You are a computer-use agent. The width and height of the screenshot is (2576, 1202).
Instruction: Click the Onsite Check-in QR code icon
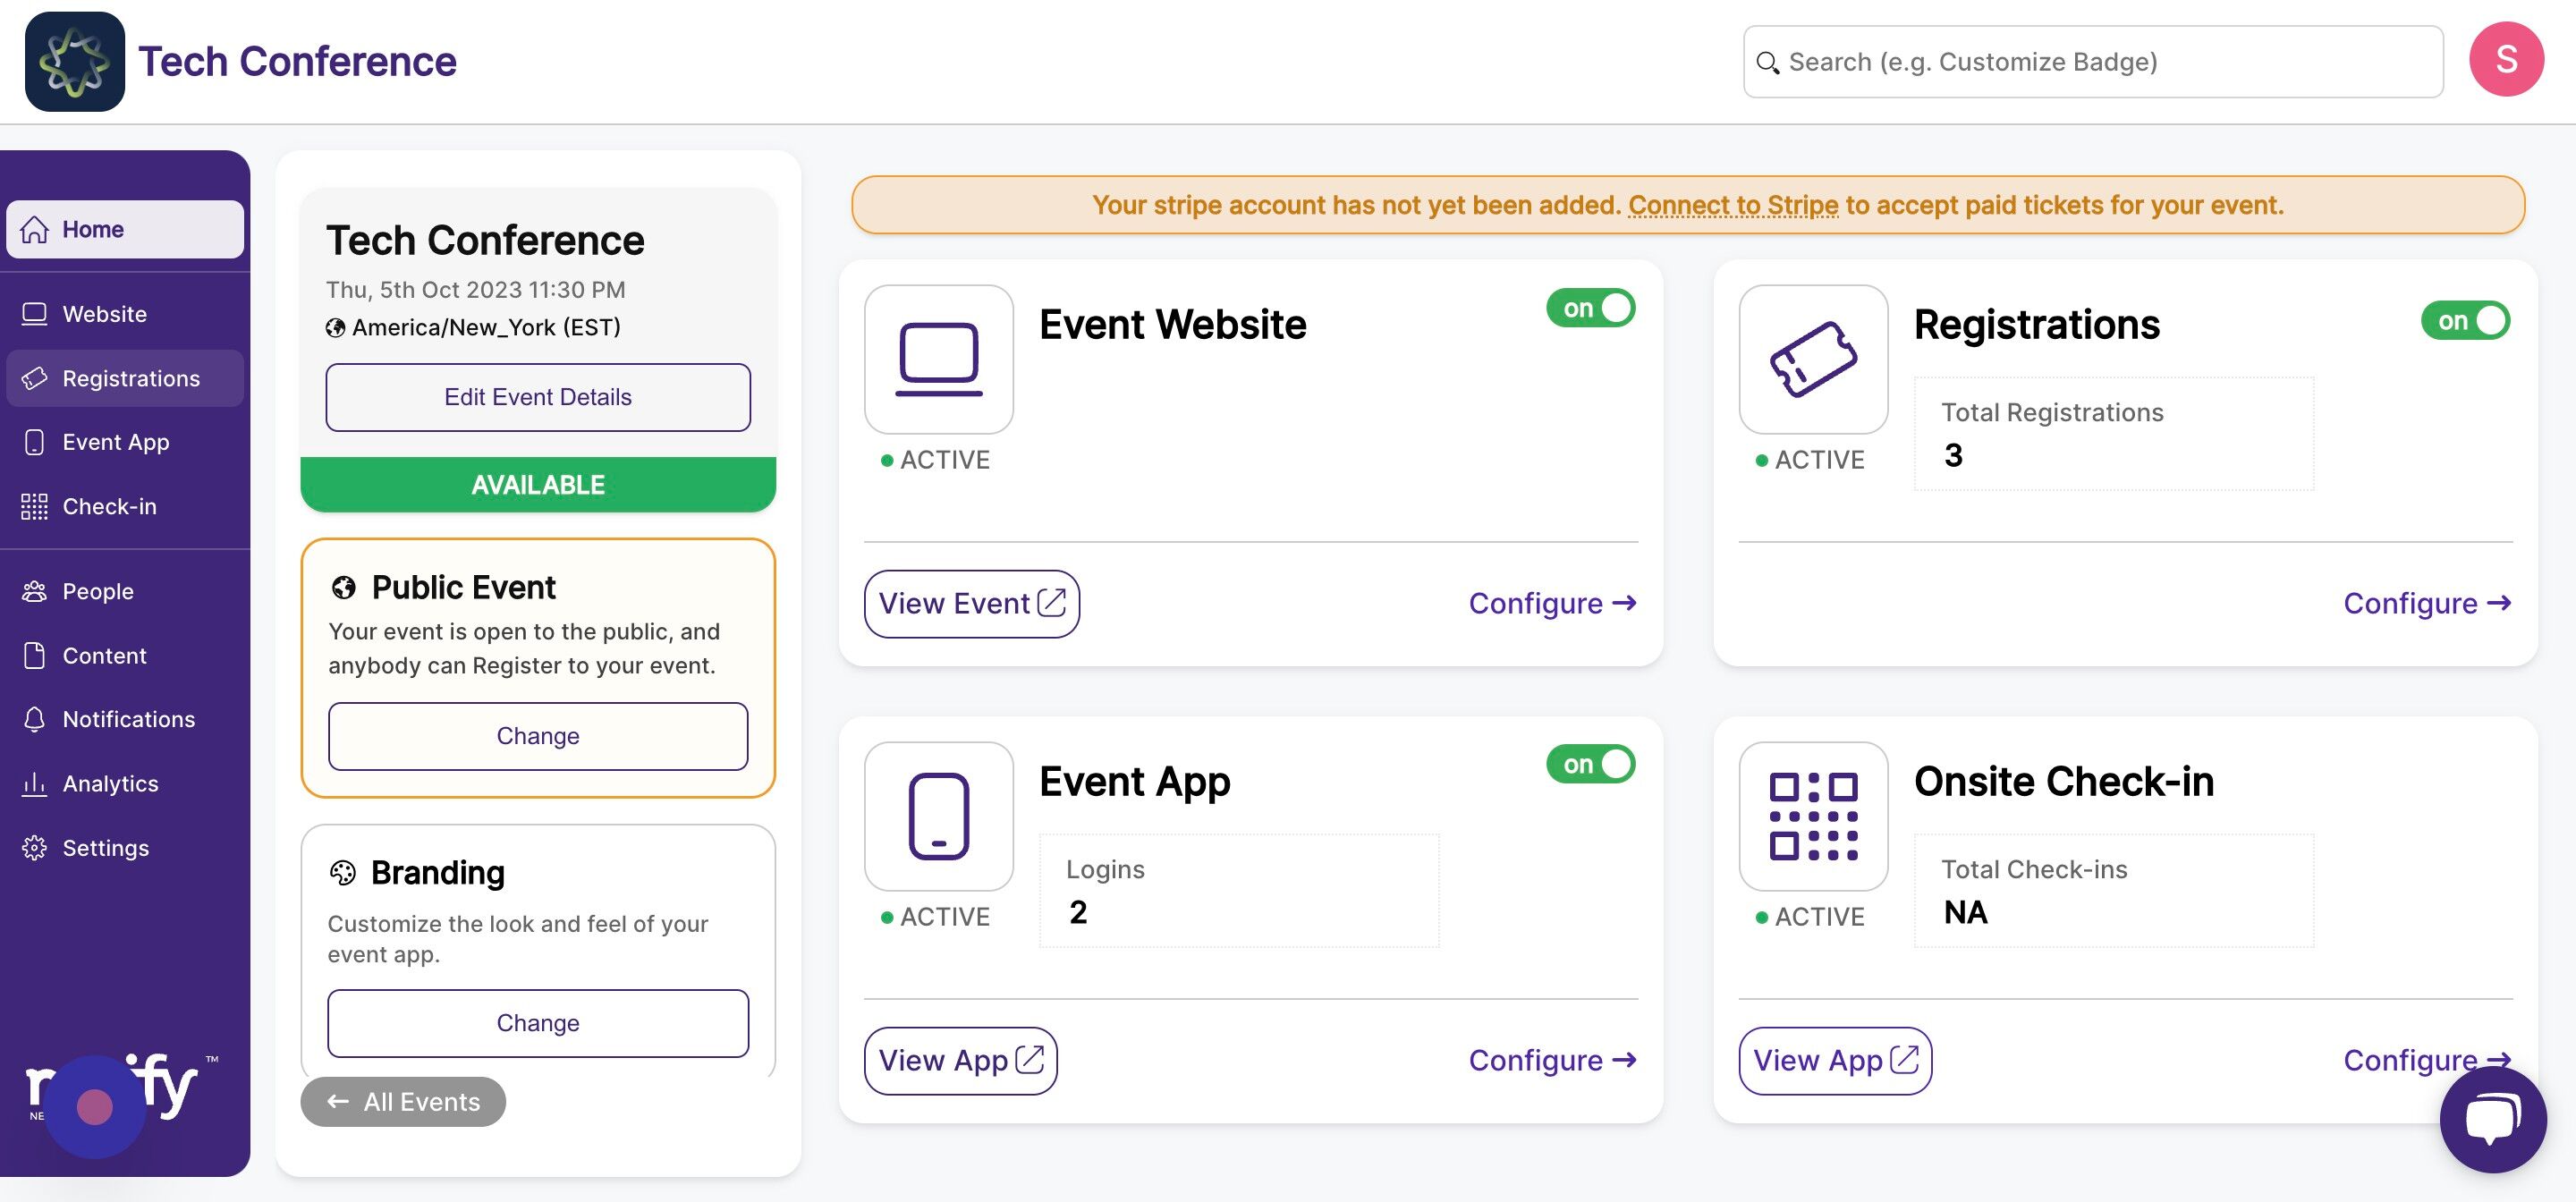pyautogui.click(x=1813, y=816)
